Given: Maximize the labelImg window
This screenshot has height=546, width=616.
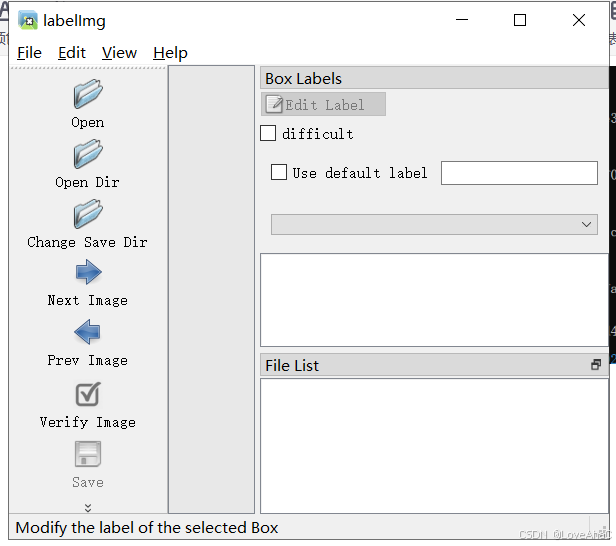Looking at the screenshot, I should point(520,20).
